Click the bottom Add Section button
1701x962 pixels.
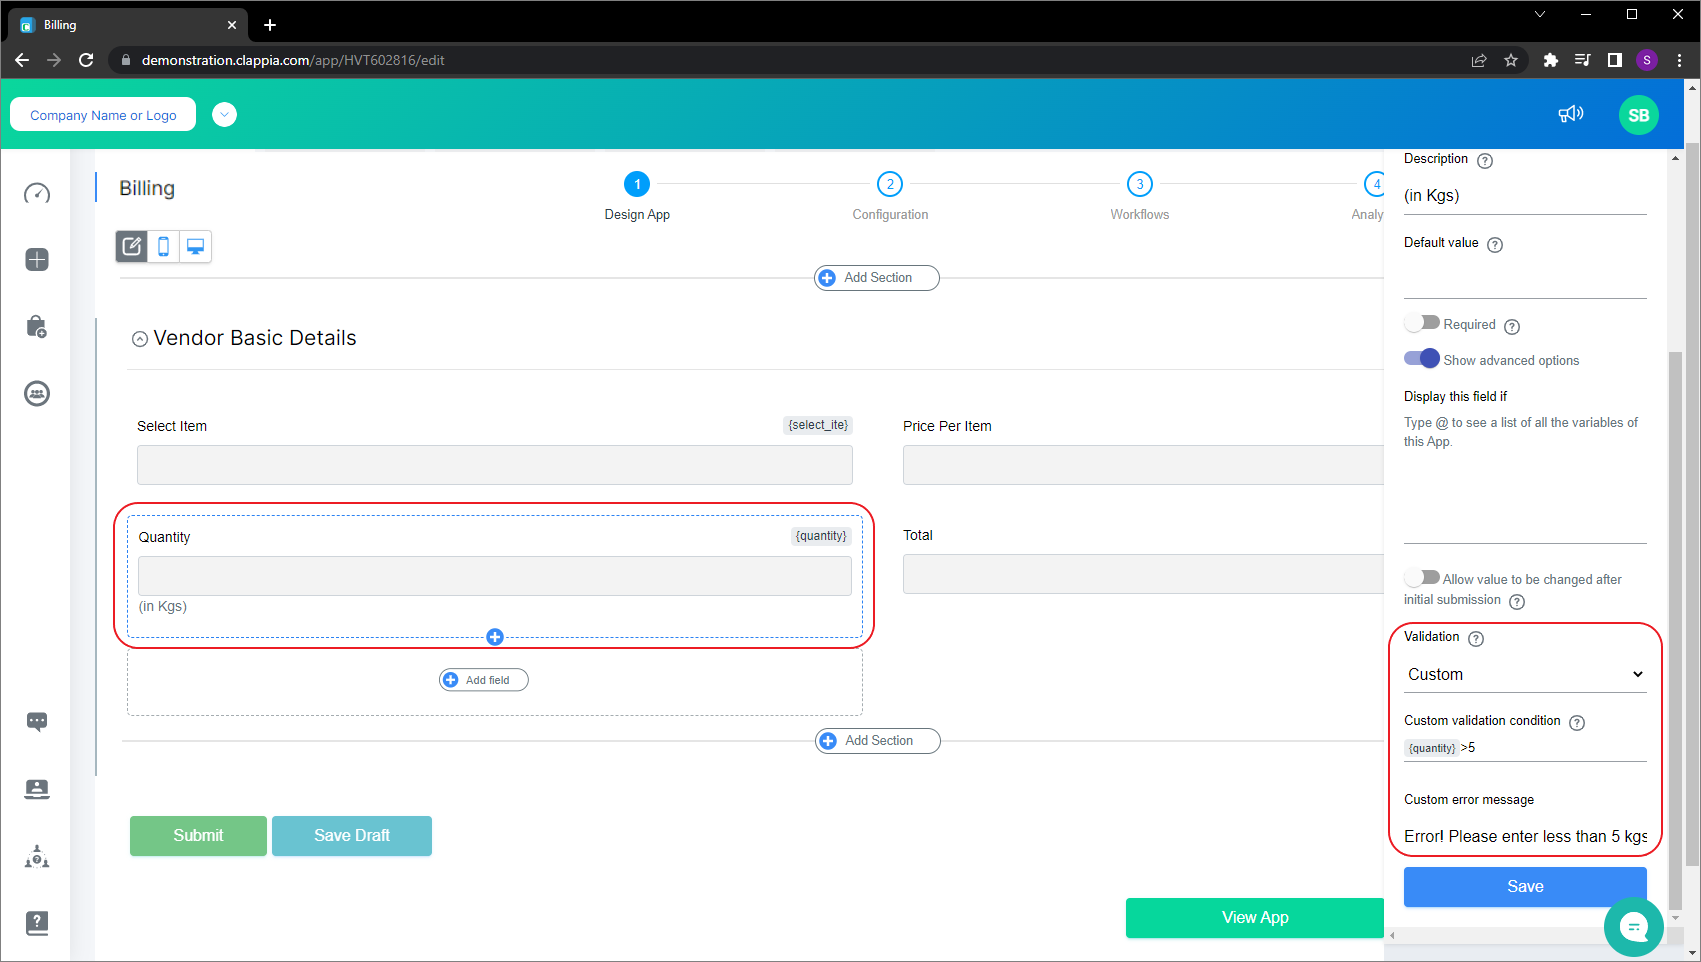(x=878, y=741)
